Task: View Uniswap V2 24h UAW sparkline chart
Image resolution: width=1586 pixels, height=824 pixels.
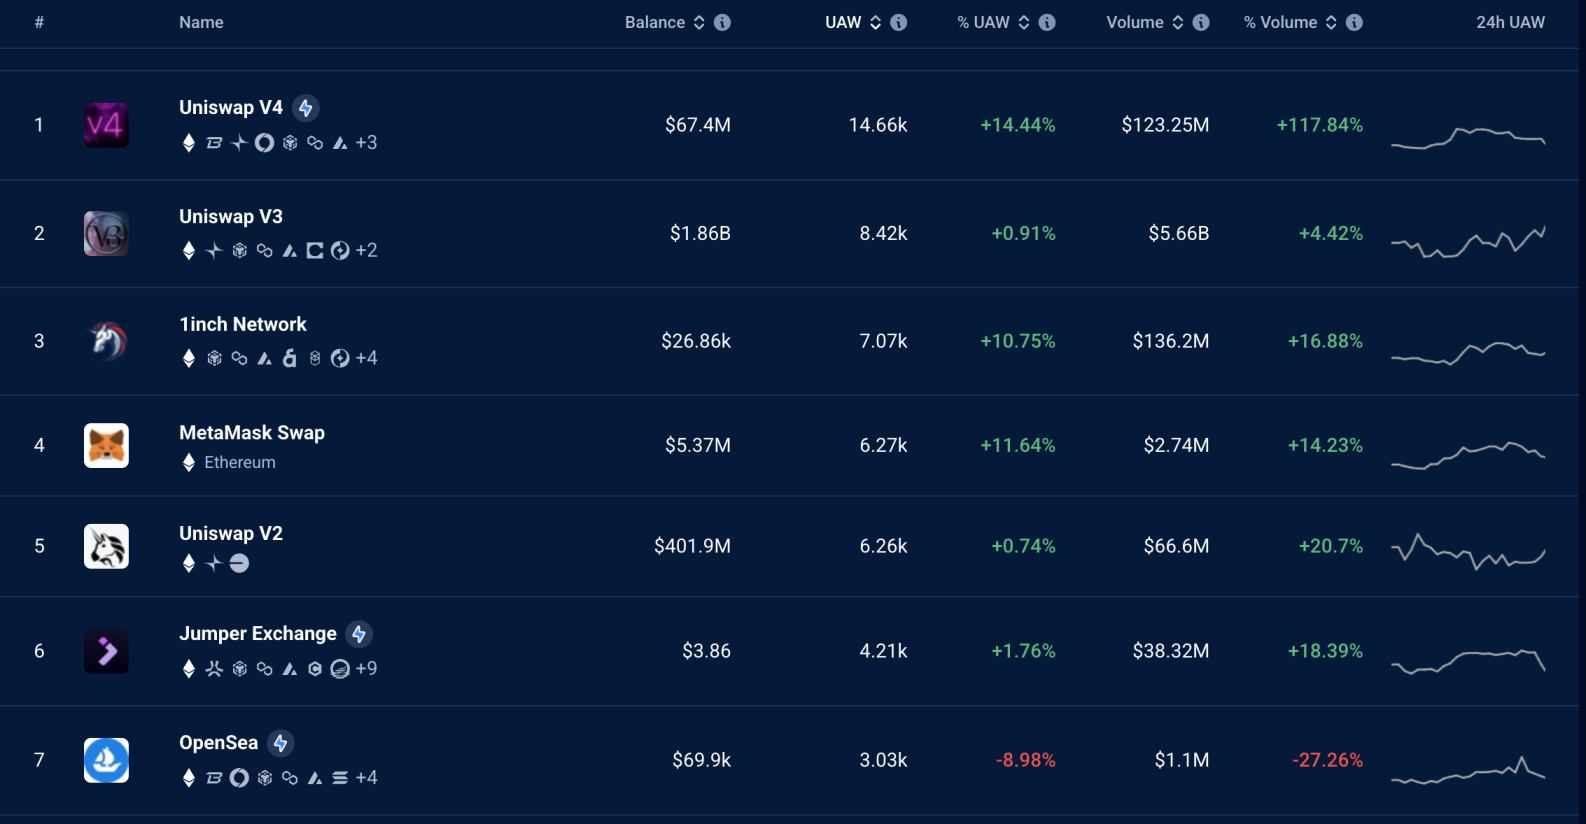Action: (1468, 551)
